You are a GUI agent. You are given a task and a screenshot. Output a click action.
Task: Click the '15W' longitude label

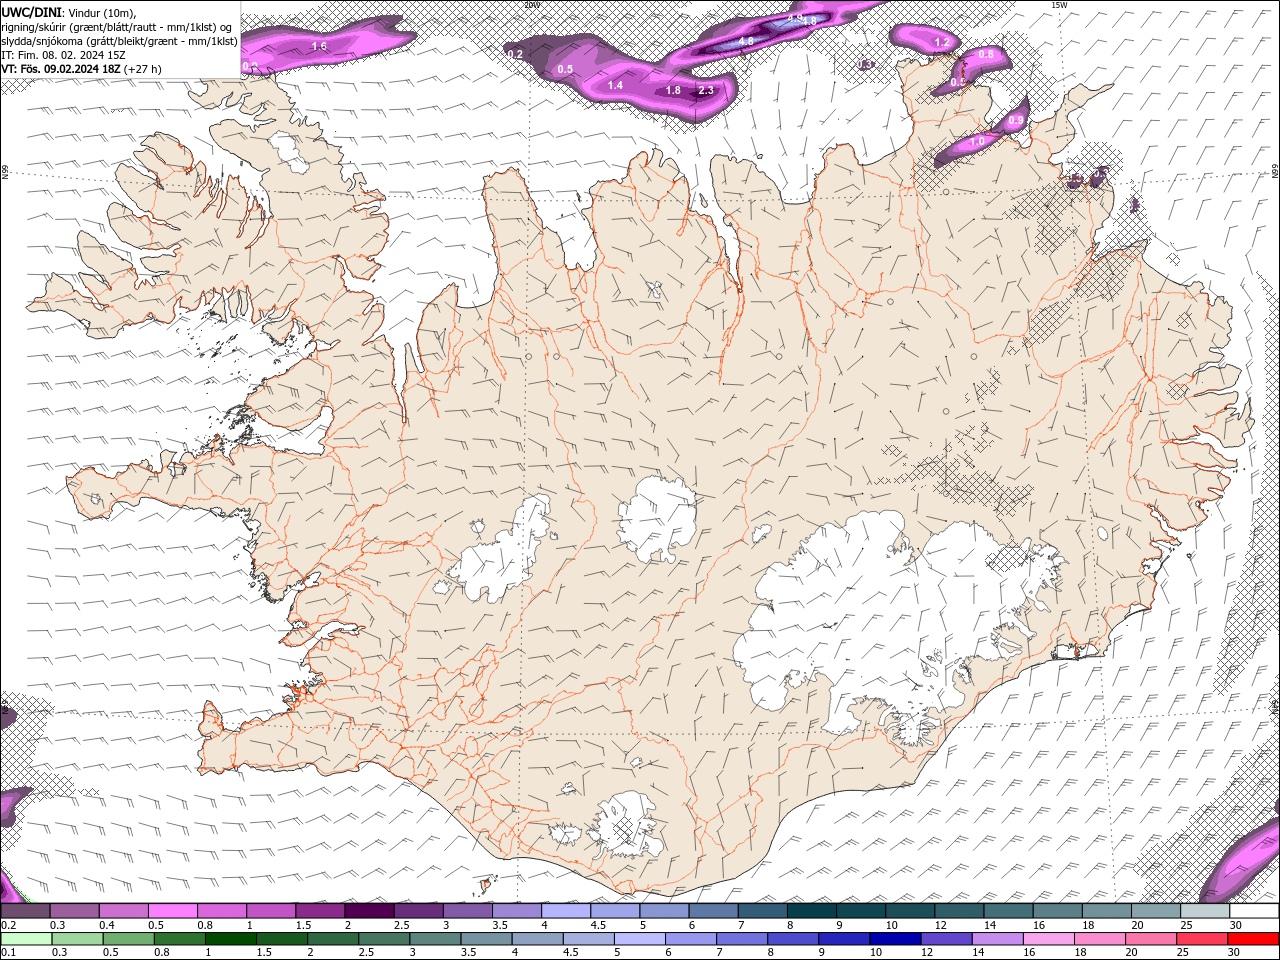coord(1059,5)
